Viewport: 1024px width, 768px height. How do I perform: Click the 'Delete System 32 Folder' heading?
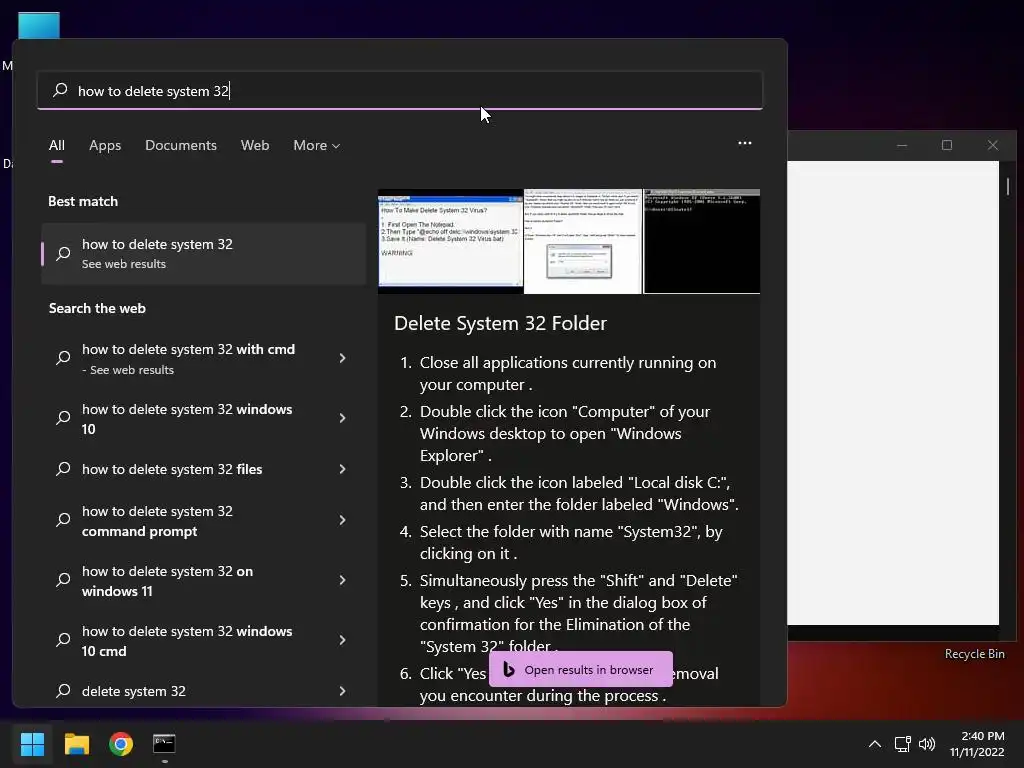pyautogui.click(x=500, y=323)
